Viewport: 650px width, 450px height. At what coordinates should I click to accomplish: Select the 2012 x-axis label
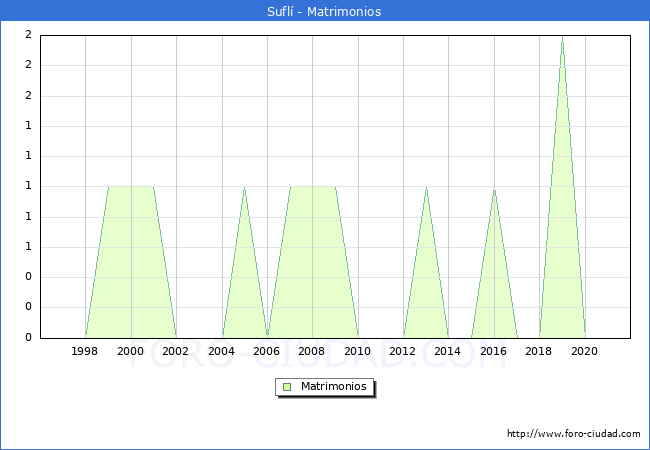(x=403, y=351)
